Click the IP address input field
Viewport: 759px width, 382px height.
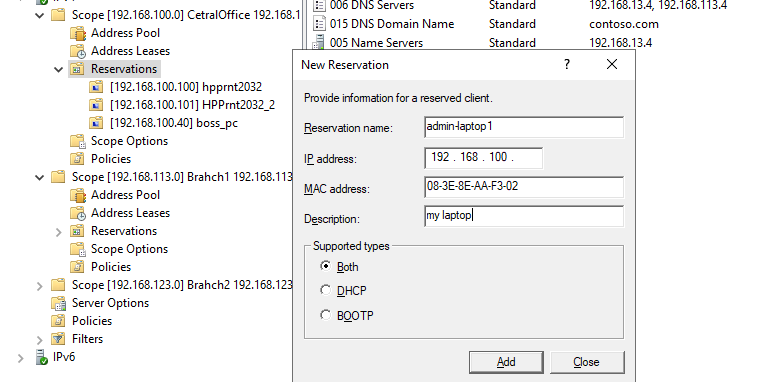point(483,158)
